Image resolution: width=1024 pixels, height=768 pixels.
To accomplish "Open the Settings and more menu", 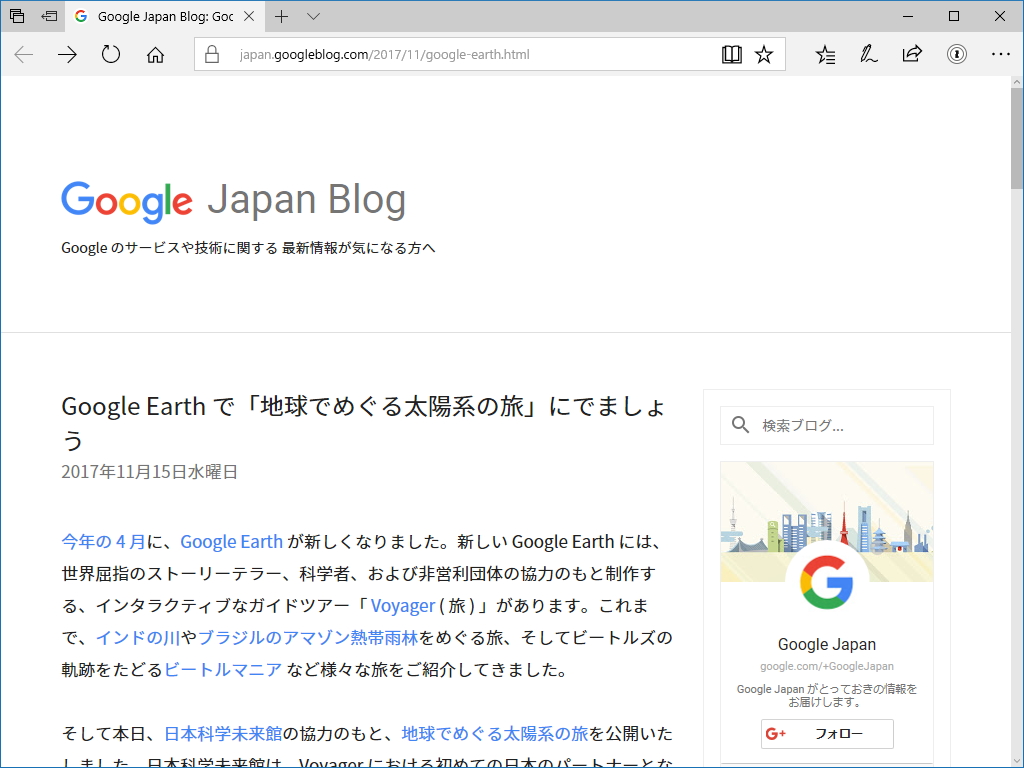I will click(x=1001, y=55).
